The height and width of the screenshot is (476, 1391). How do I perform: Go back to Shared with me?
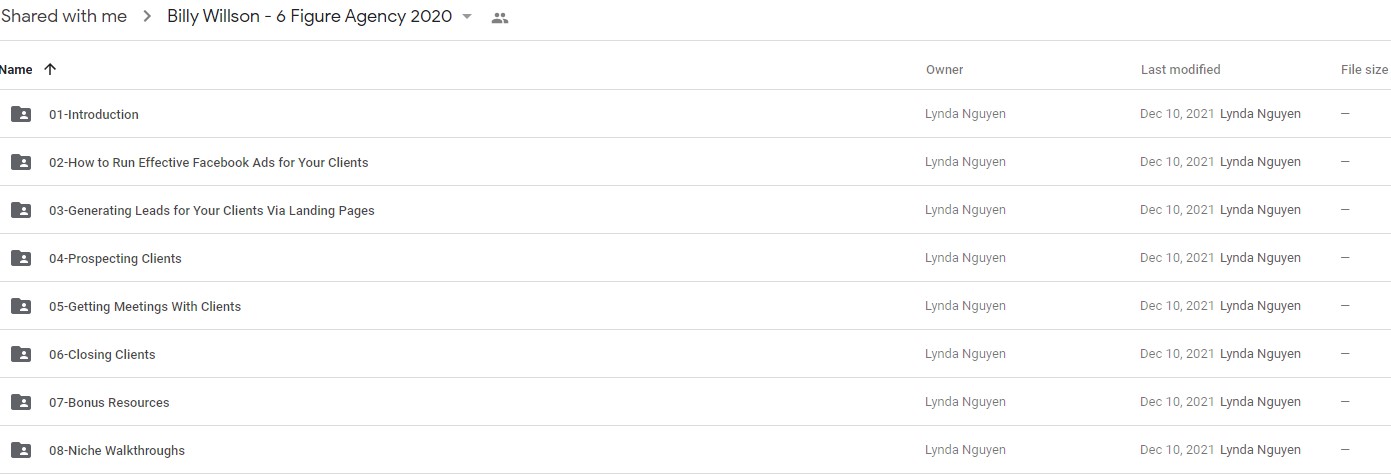pyautogui.click(x=64, y=16)
